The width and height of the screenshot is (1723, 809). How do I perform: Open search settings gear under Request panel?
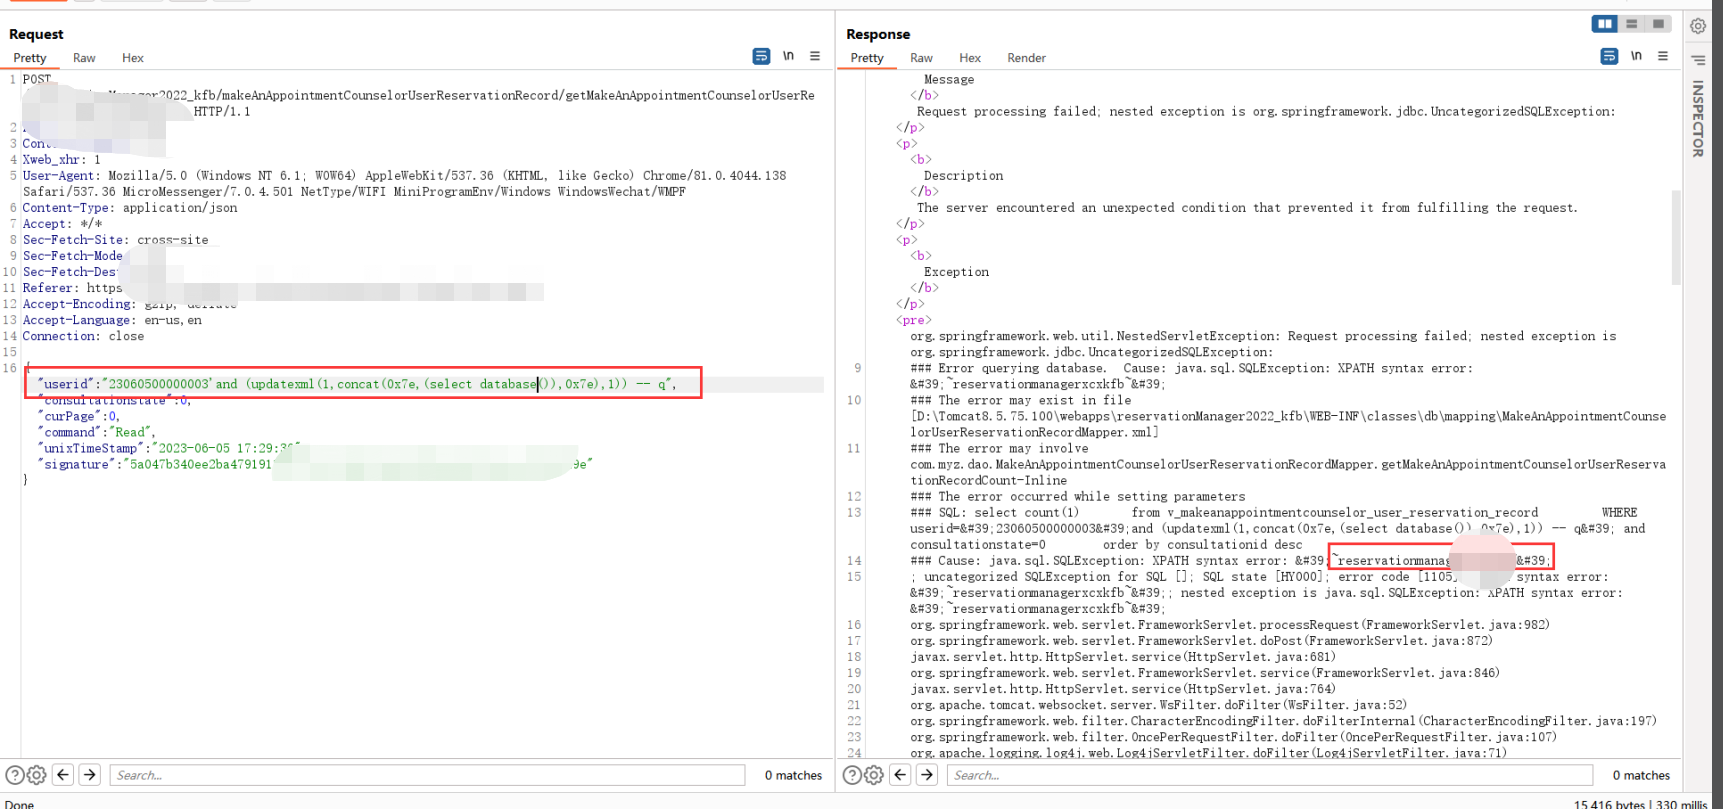(x=37, y=775)
